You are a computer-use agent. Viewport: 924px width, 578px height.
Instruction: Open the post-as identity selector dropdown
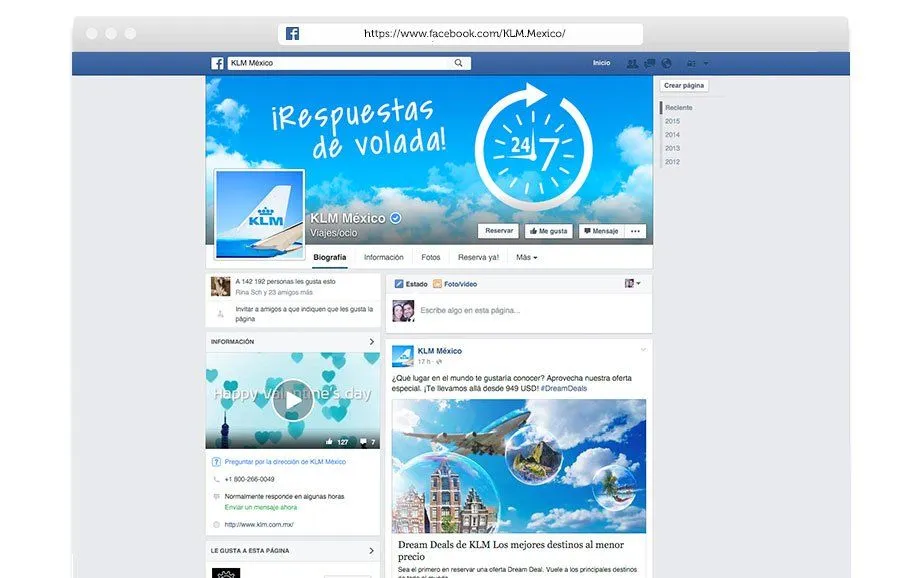(x=633, y=283)
